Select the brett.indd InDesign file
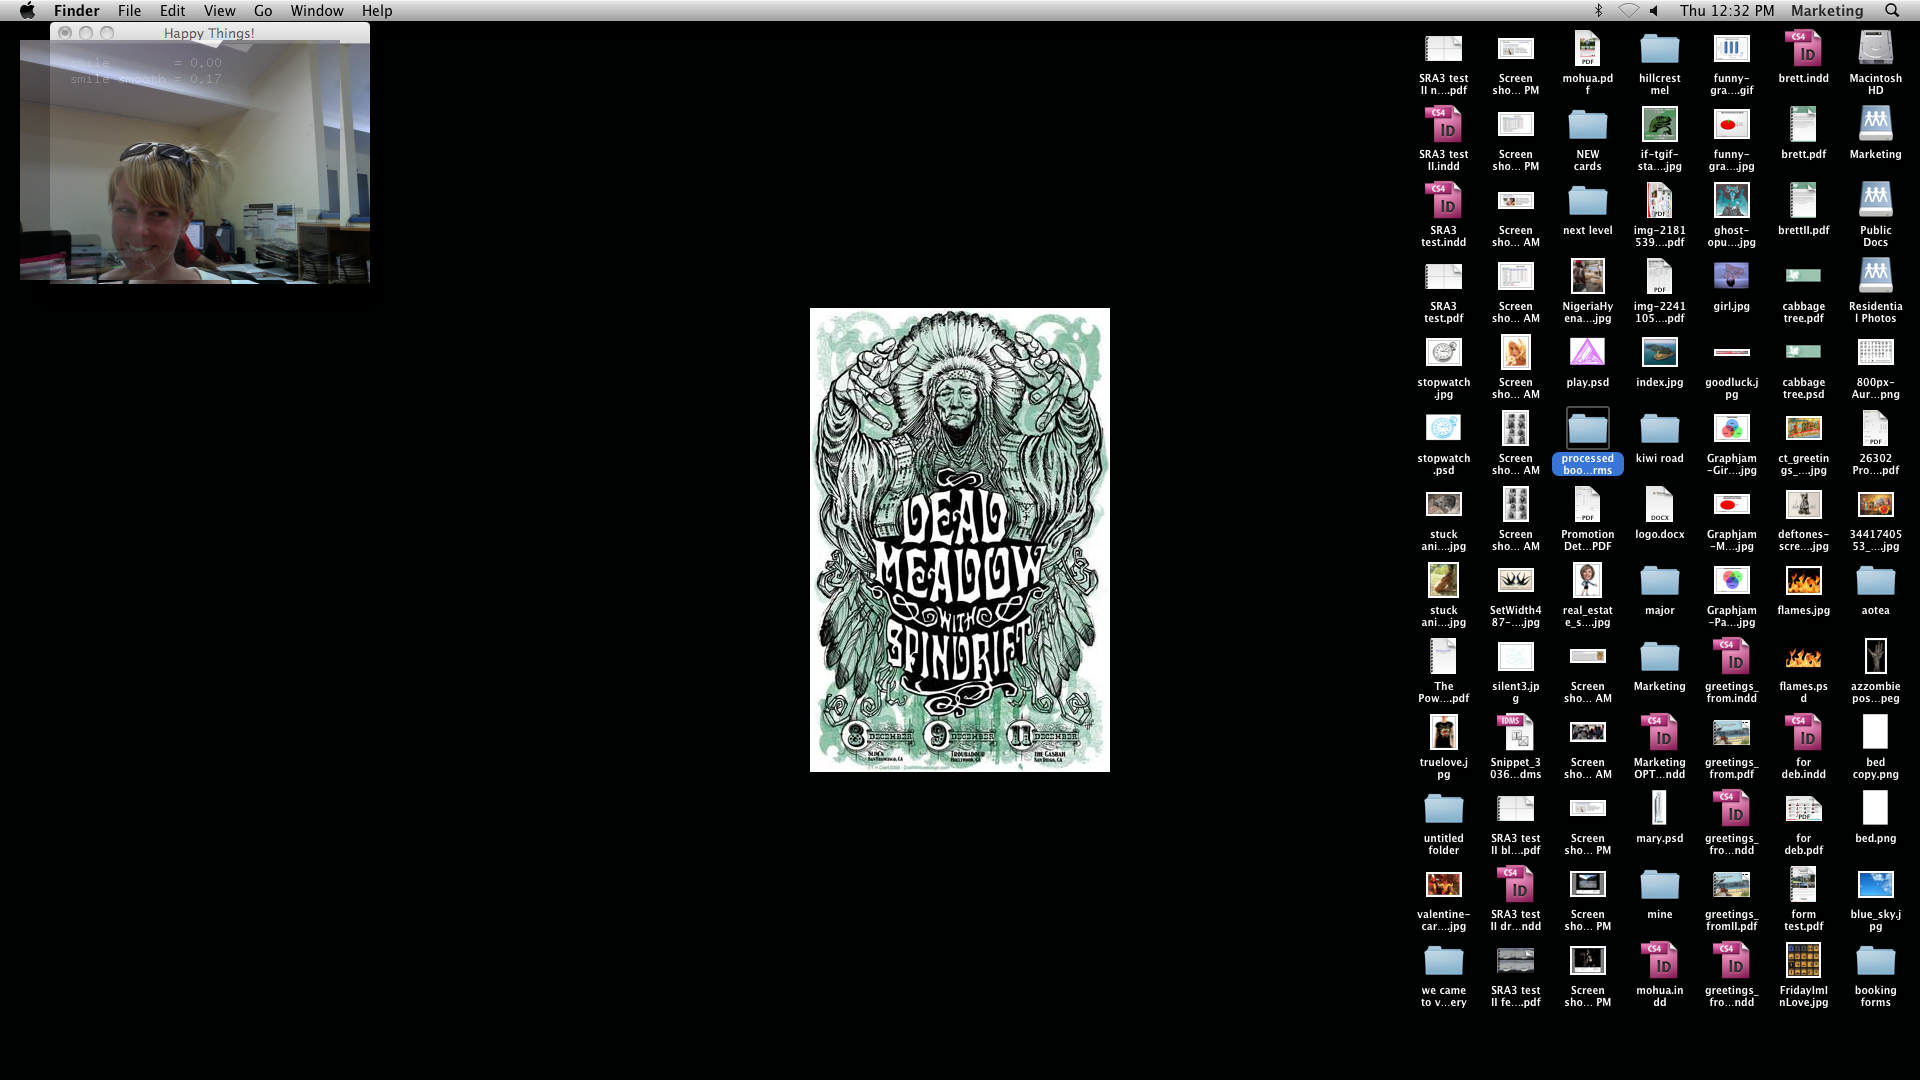The height and width of the screenshot is (1080, 1920). coord(1803,49)
